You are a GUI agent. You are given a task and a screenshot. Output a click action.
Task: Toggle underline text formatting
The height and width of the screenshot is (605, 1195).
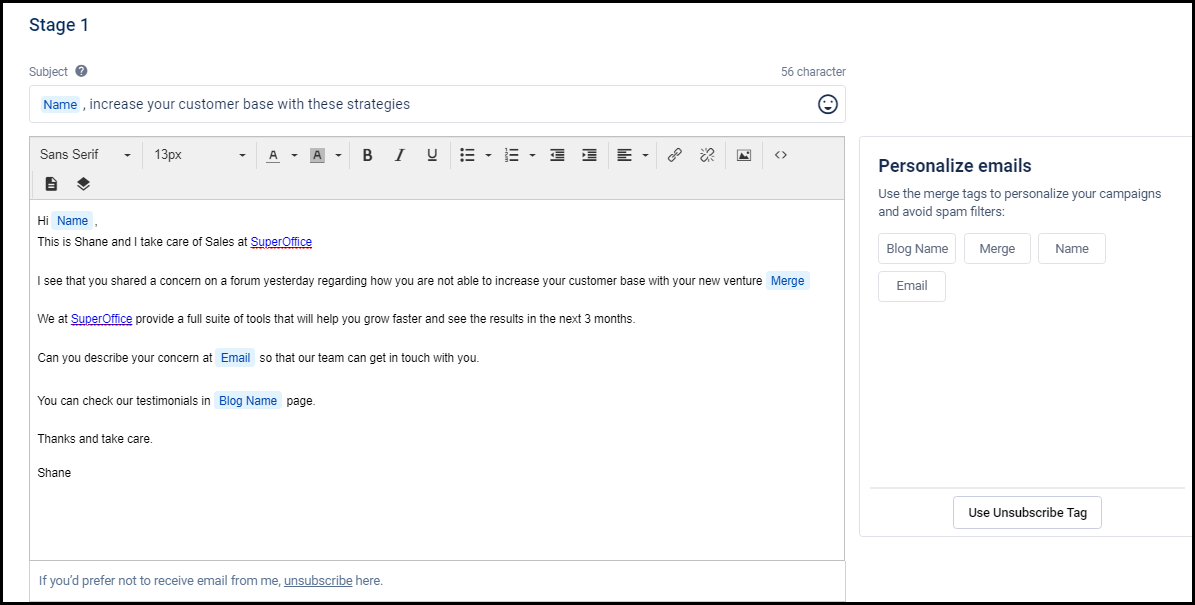point(432,155)
